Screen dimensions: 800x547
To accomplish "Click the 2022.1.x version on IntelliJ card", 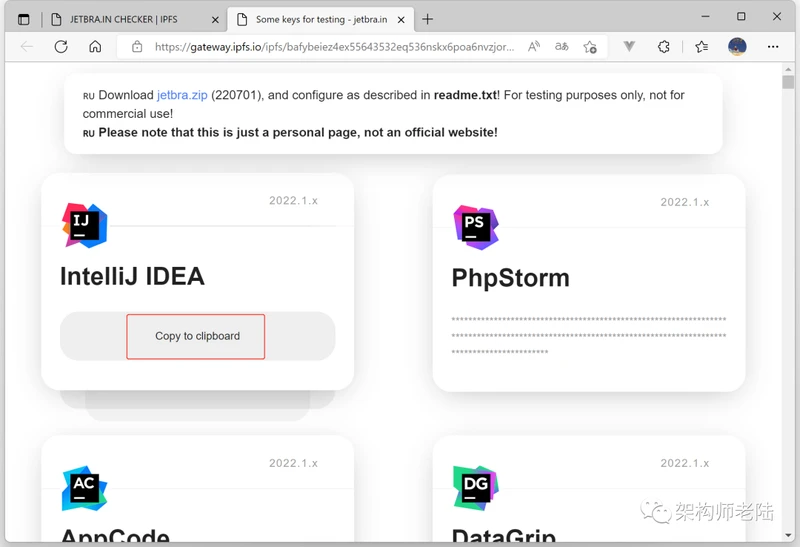I will pyautogui.click(x=293, y=201).
